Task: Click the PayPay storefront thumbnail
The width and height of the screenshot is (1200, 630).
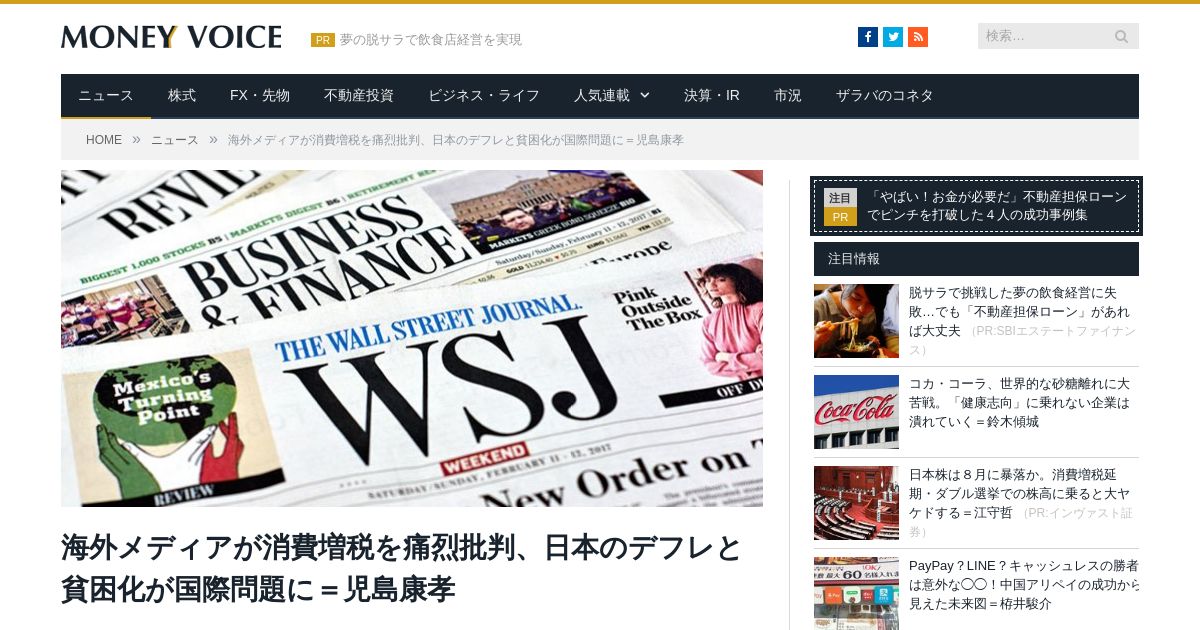Action: (856, 593)
